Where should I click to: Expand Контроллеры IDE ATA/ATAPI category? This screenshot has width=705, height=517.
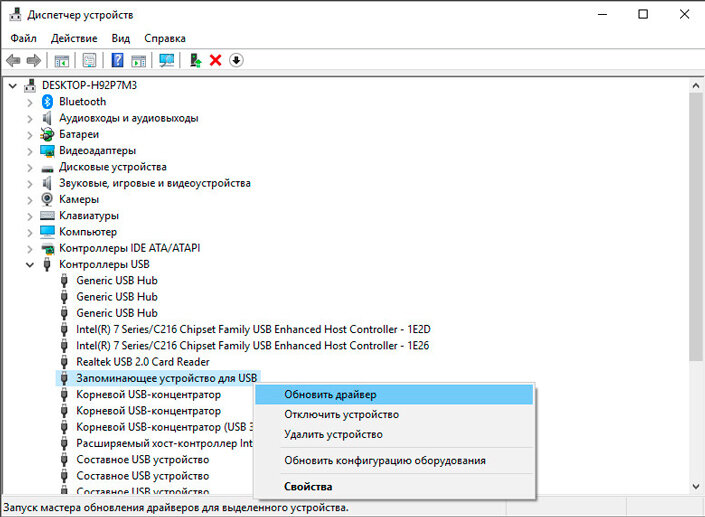click(30, 249)
